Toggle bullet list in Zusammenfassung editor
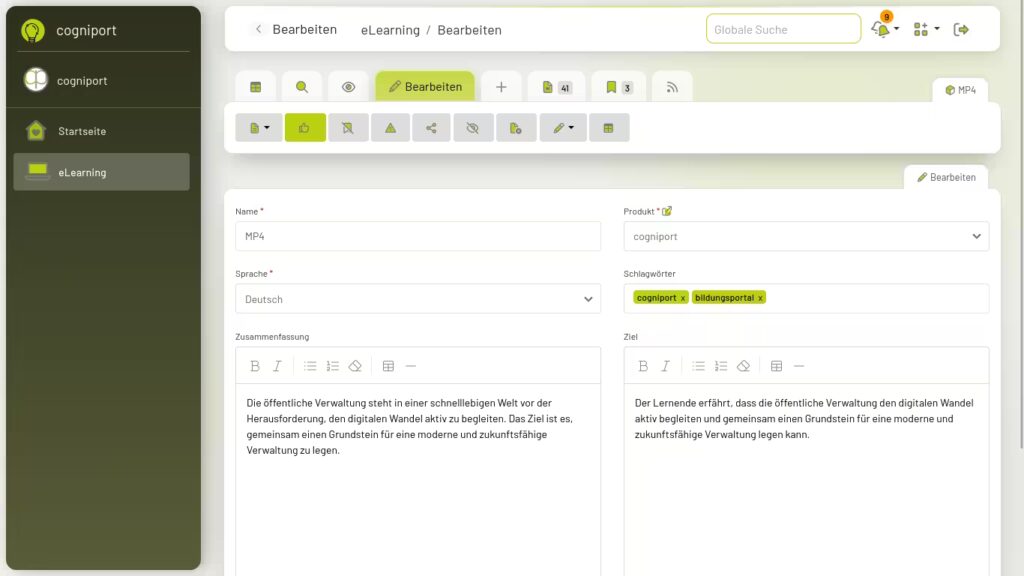The width and height of the screenshot is (1024, 576). (x=310, y=366)
